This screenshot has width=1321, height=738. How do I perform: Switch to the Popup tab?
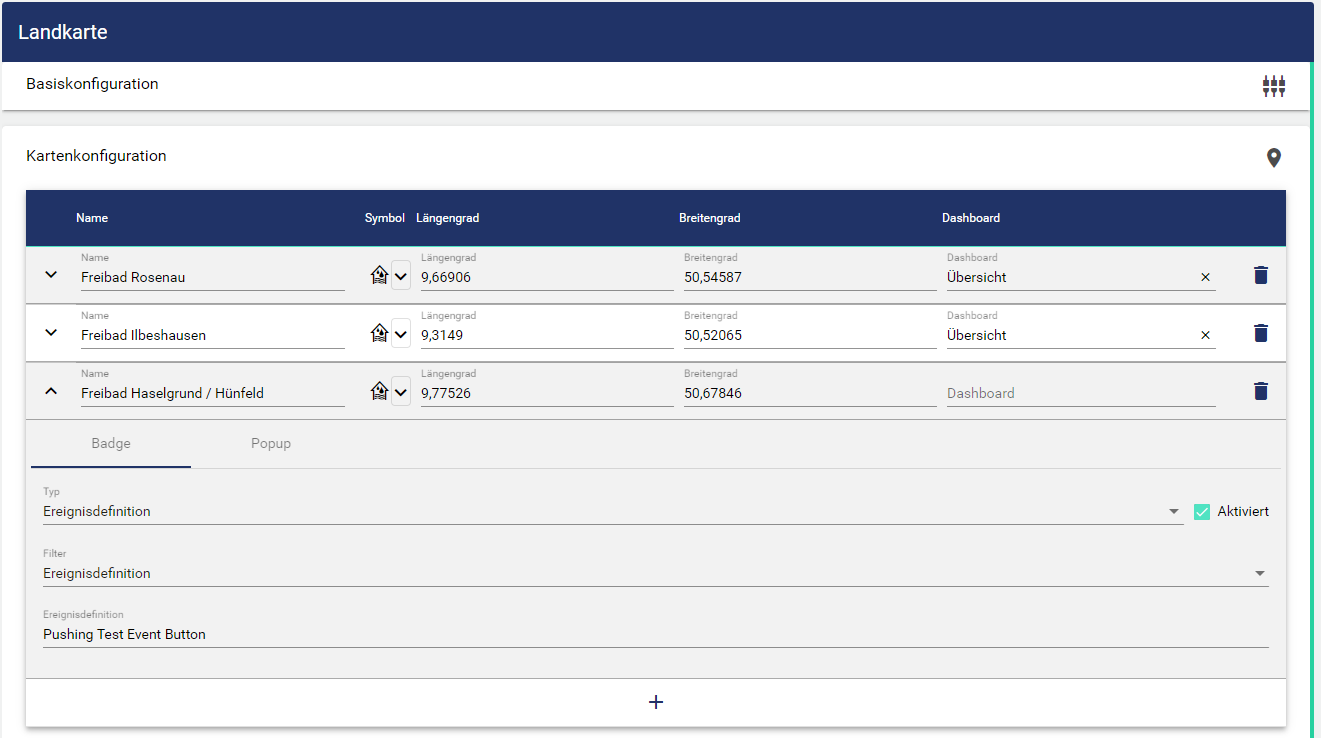[x=271, y=444]
